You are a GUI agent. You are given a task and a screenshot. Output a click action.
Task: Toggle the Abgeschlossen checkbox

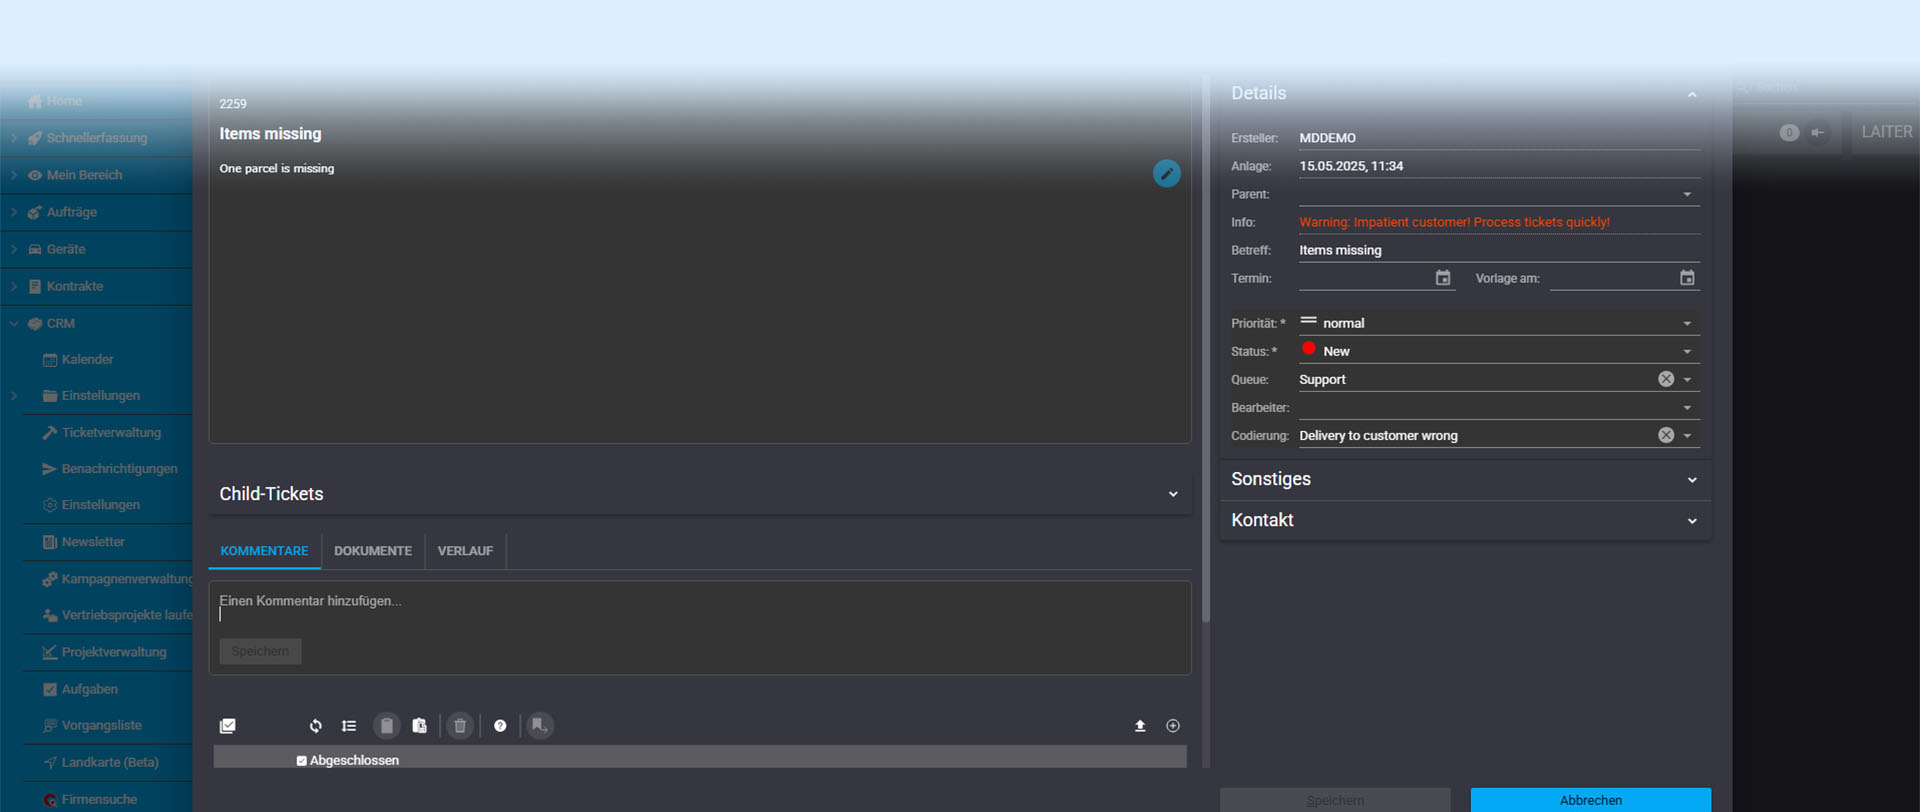tap(302, 761)
